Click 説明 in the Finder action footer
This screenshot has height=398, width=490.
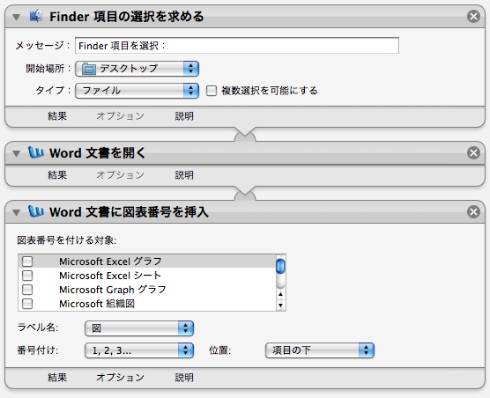pos(184,116)
